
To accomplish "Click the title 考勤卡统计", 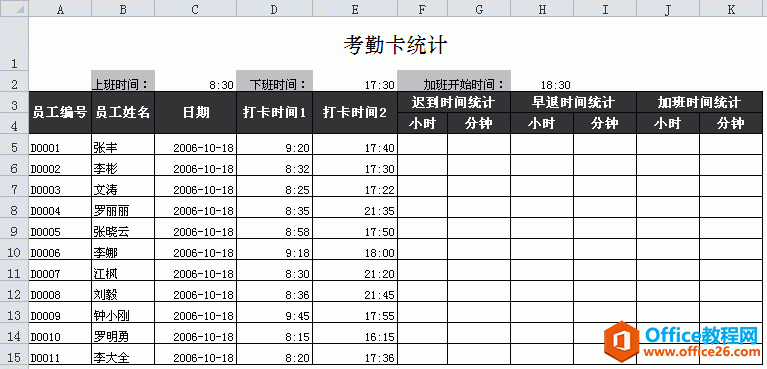I will click(395, 45).
